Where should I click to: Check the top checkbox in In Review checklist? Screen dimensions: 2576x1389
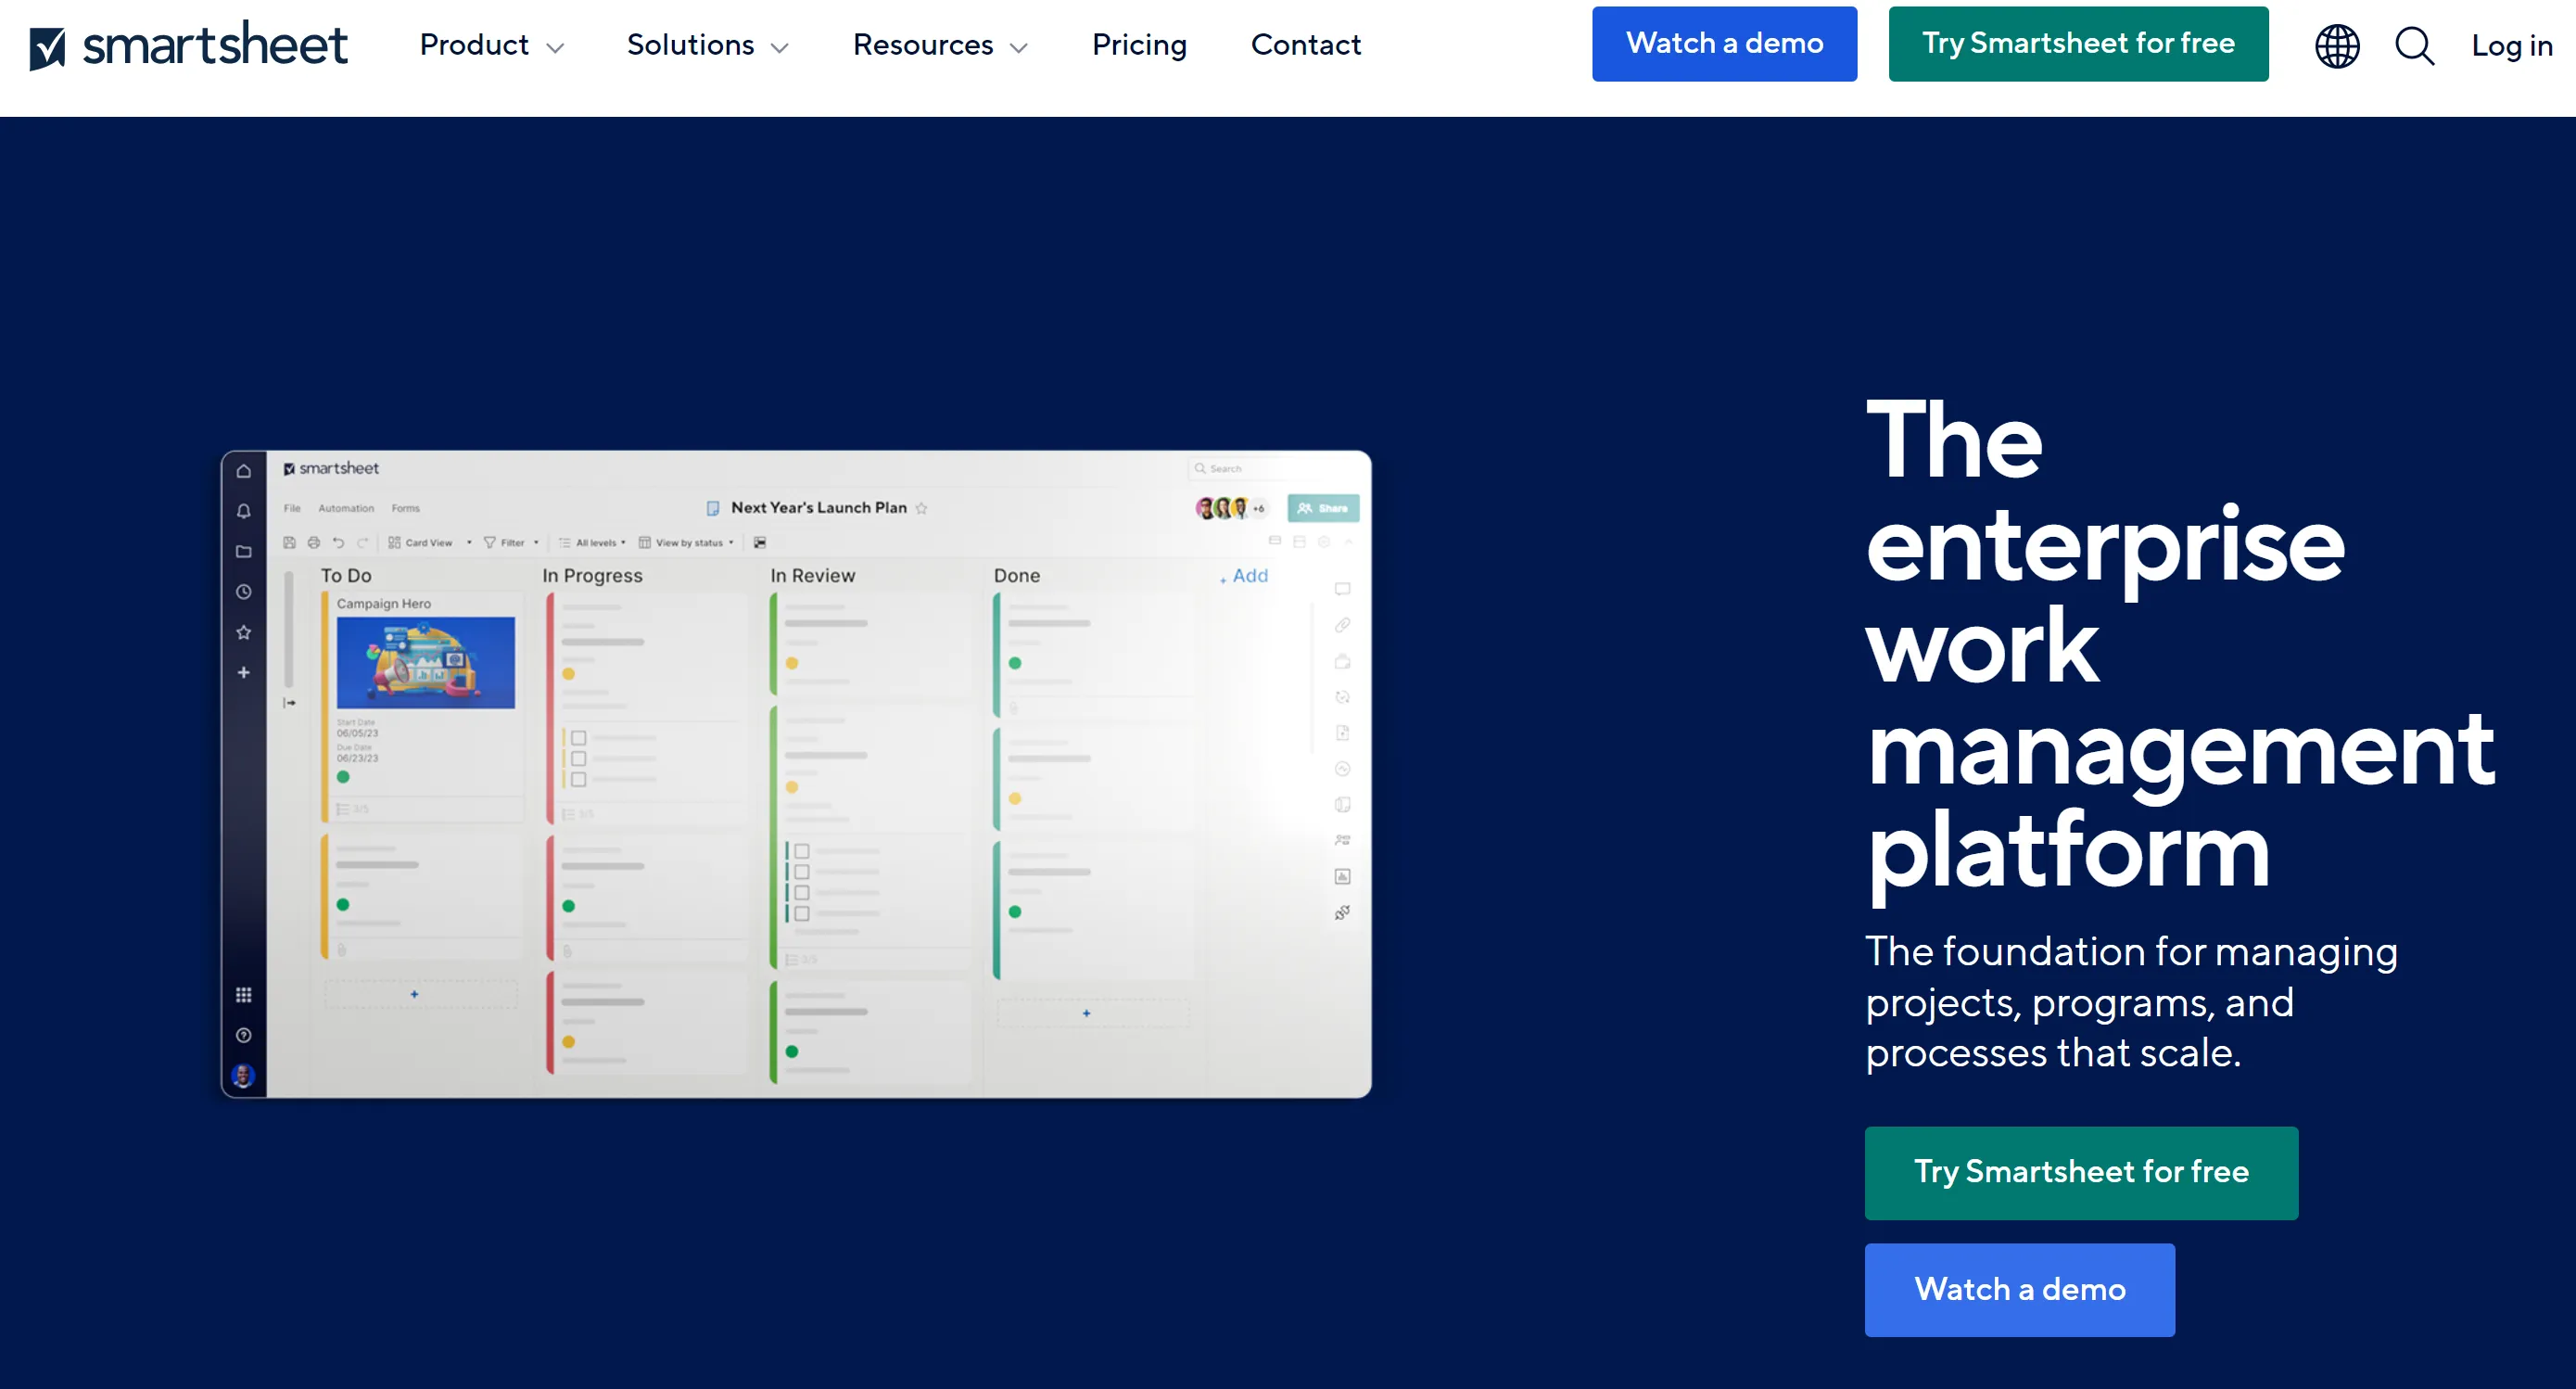pos(801,852)
